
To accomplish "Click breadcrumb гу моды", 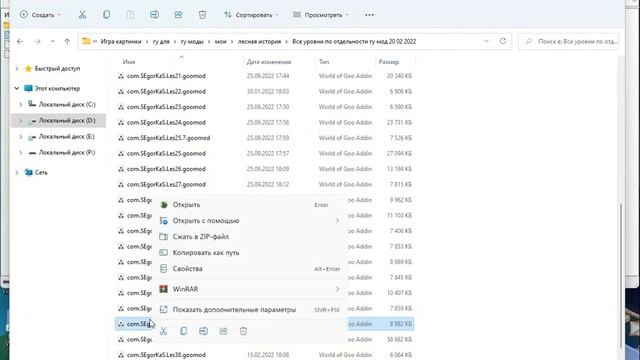I will tap(192, 41).
